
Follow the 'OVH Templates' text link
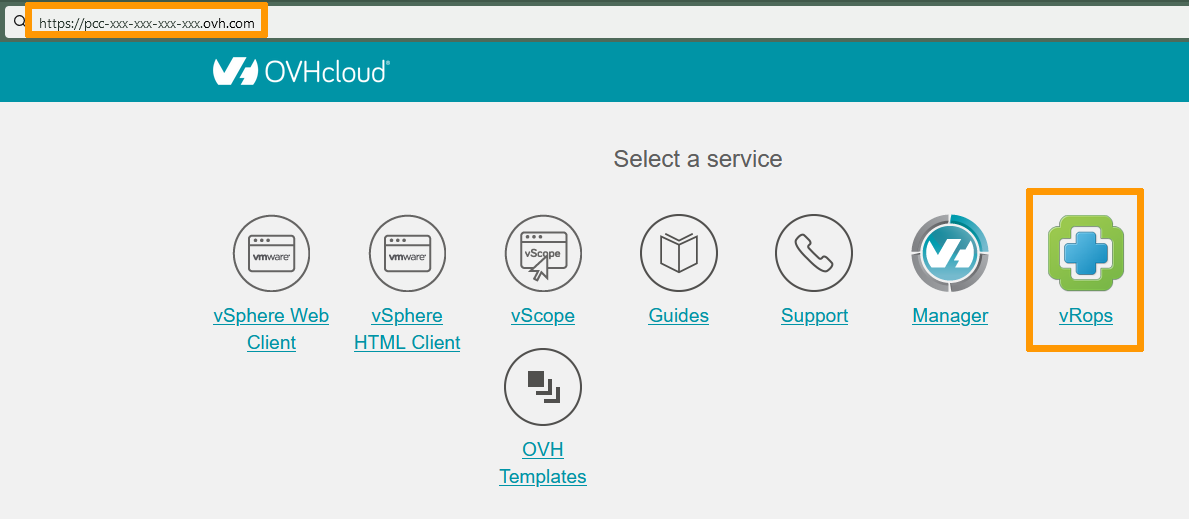(x=543, y=463)
